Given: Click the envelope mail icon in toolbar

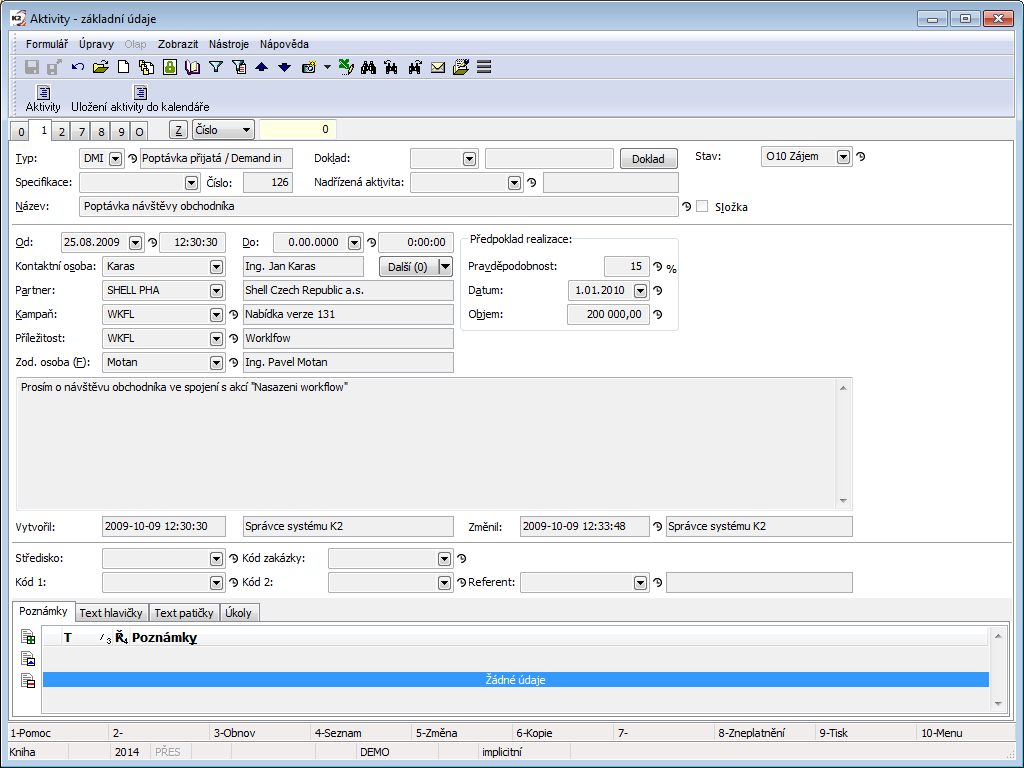Looking at the screenshot, I should coord(438,67).
